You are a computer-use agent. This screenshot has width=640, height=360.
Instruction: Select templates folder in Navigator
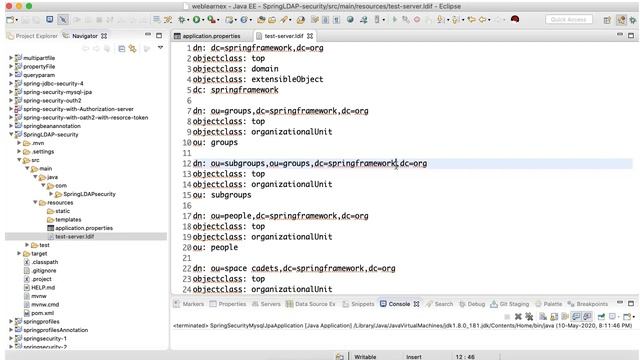click(x=68, y=220)
